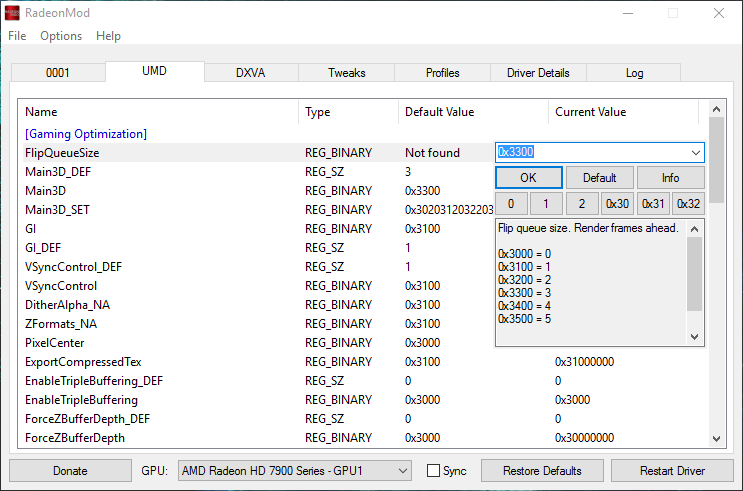The height and width of the screenshot is (491, 743).
Task: Sort by the Name column header
Action: click(159, 112)
